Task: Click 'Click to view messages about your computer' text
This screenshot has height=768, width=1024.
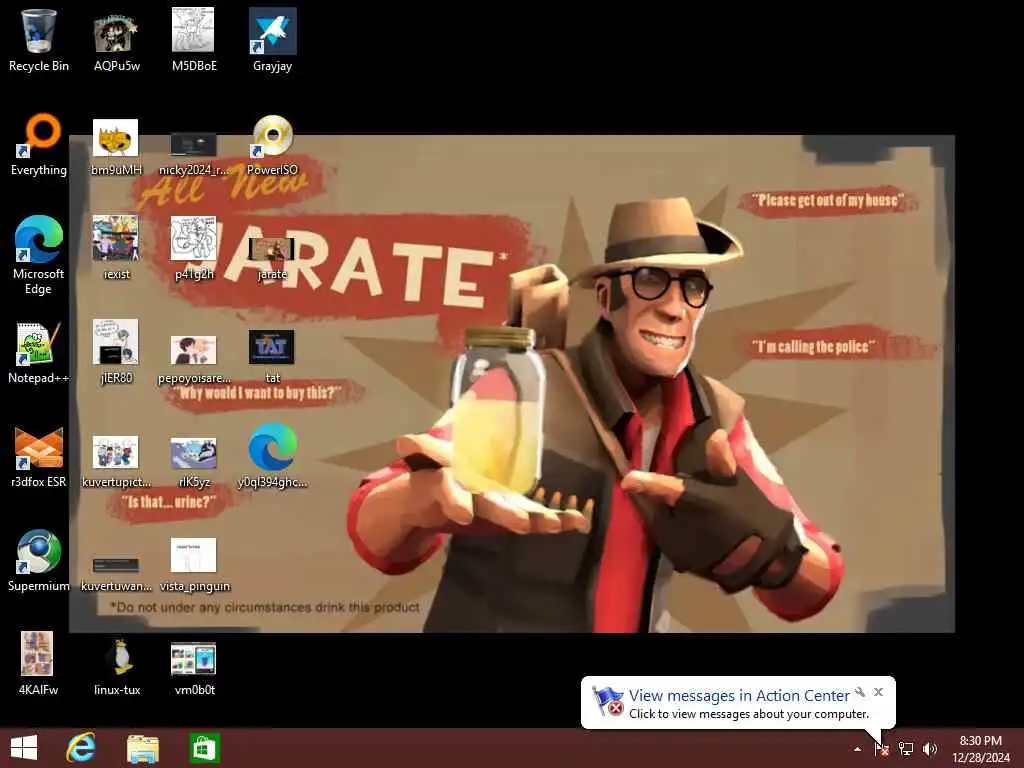Action: pyautogui.click(x=749, y=714)
